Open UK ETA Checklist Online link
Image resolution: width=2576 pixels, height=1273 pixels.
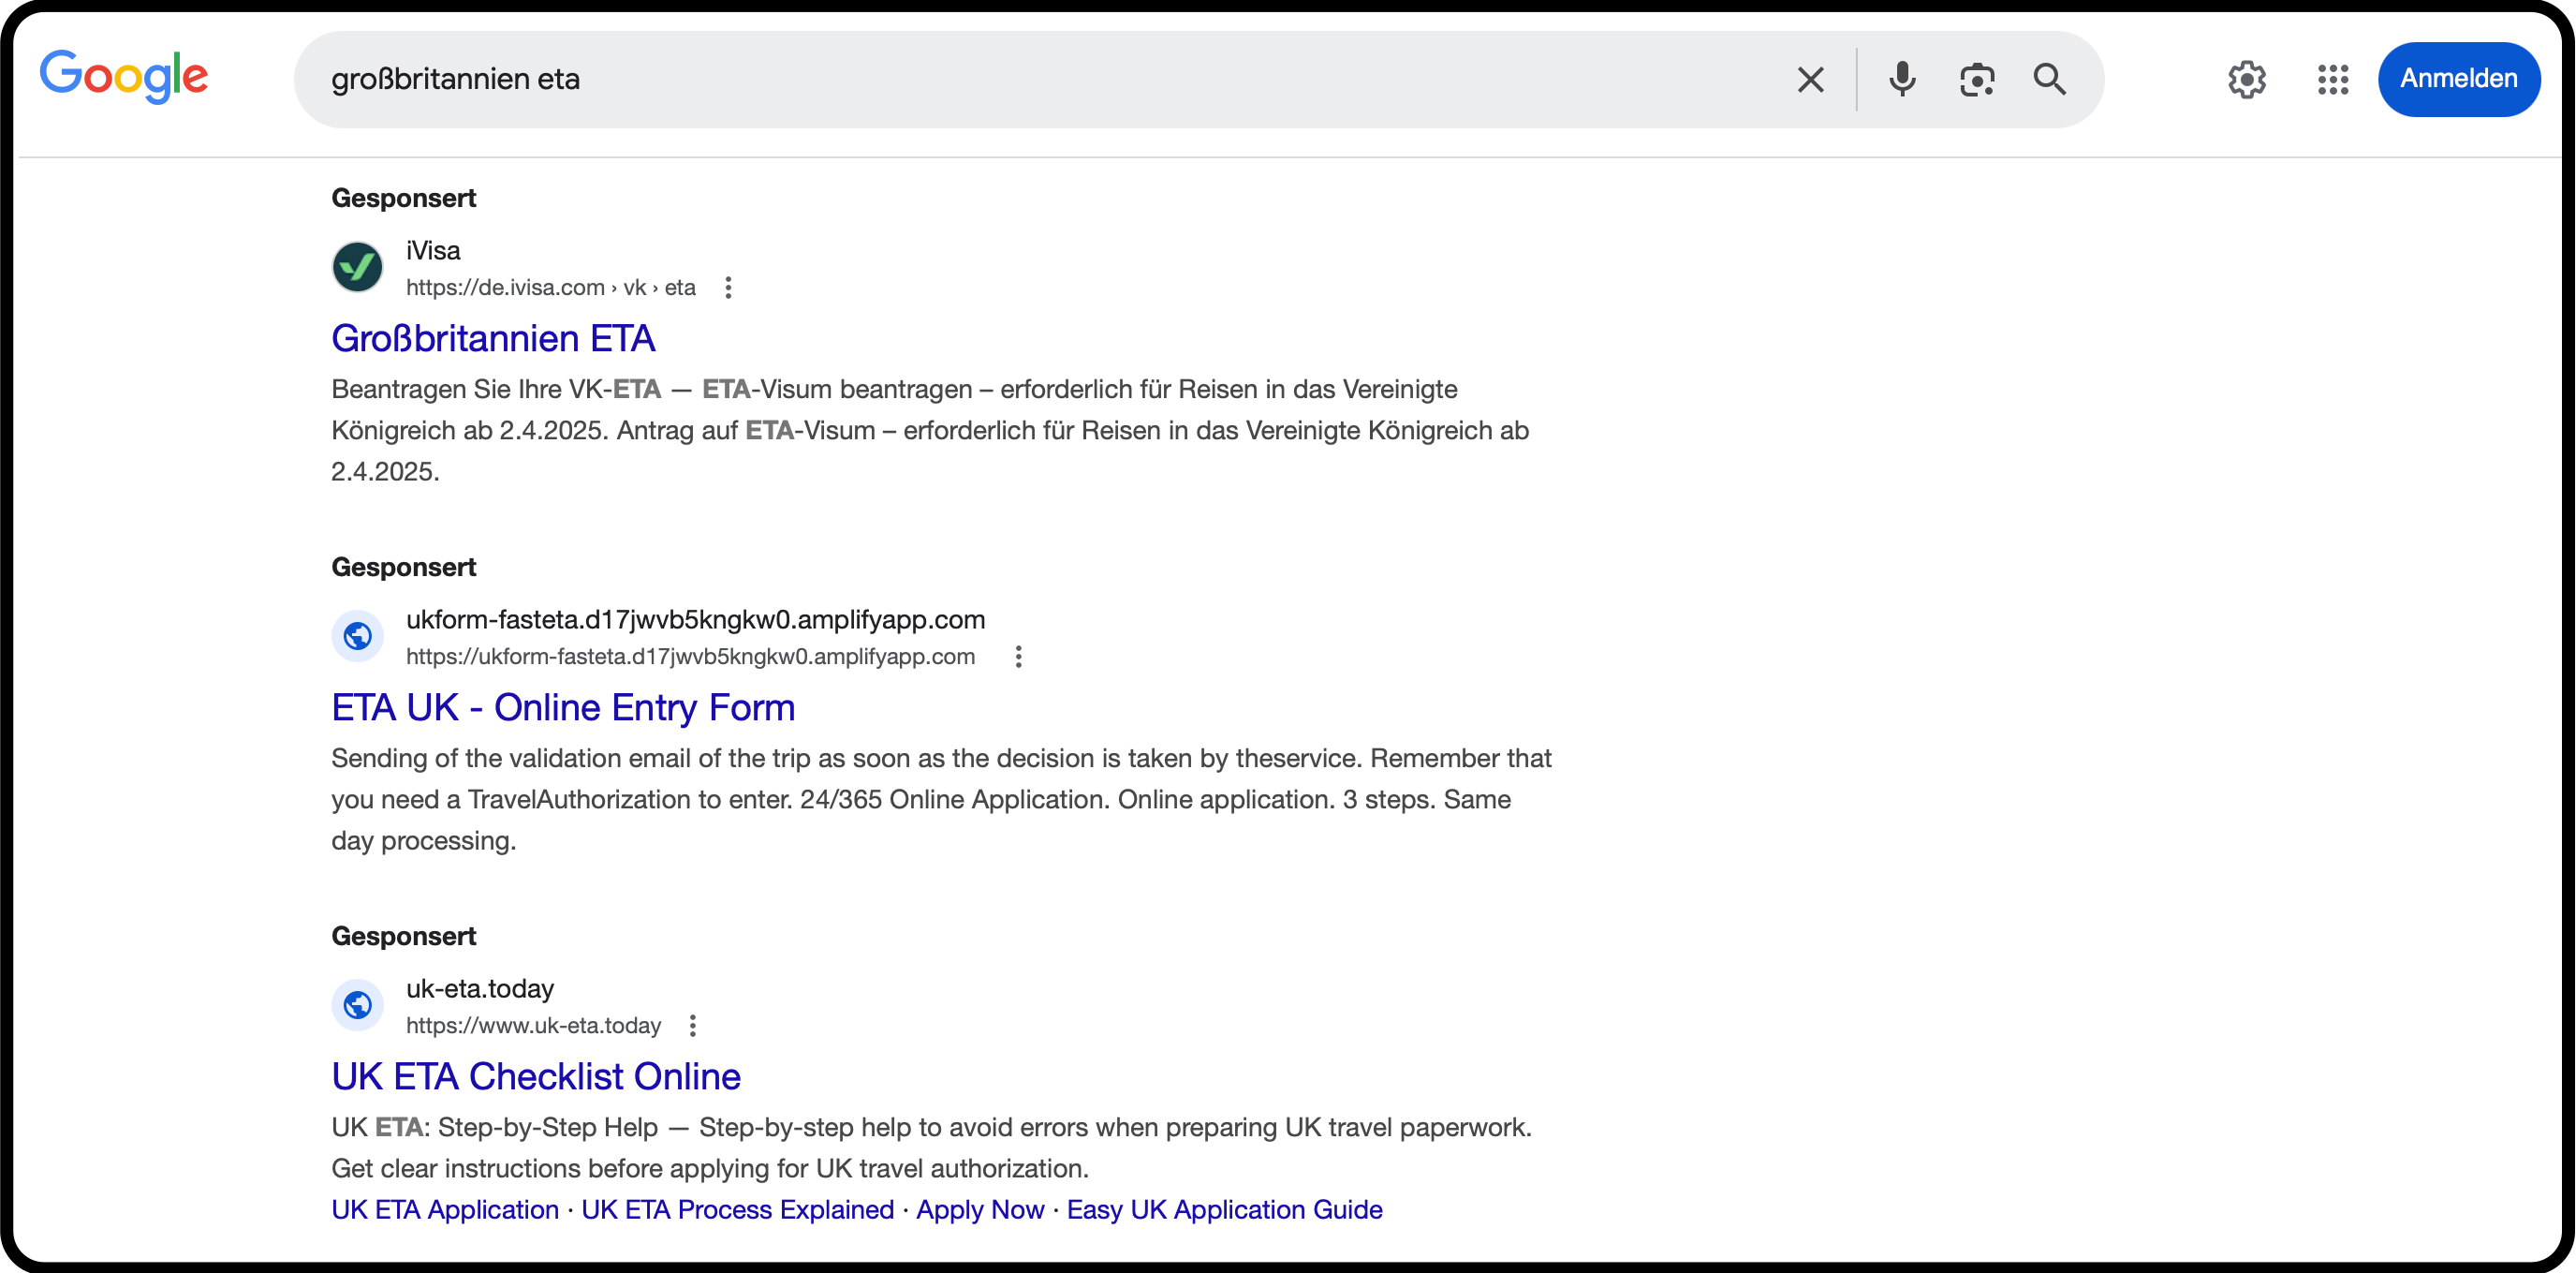coord(535,1076)
